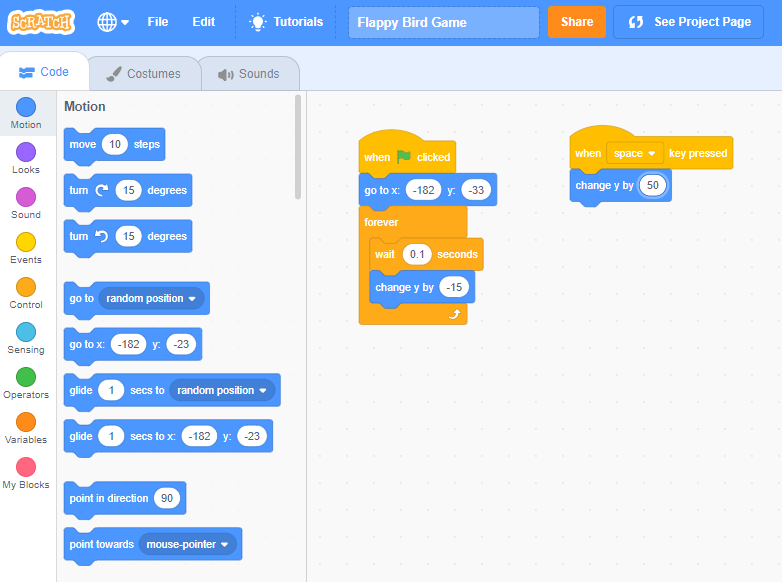This screenshot has height=582, width=782.
Task: Open the Edit menu
Action: click(203, 22)
